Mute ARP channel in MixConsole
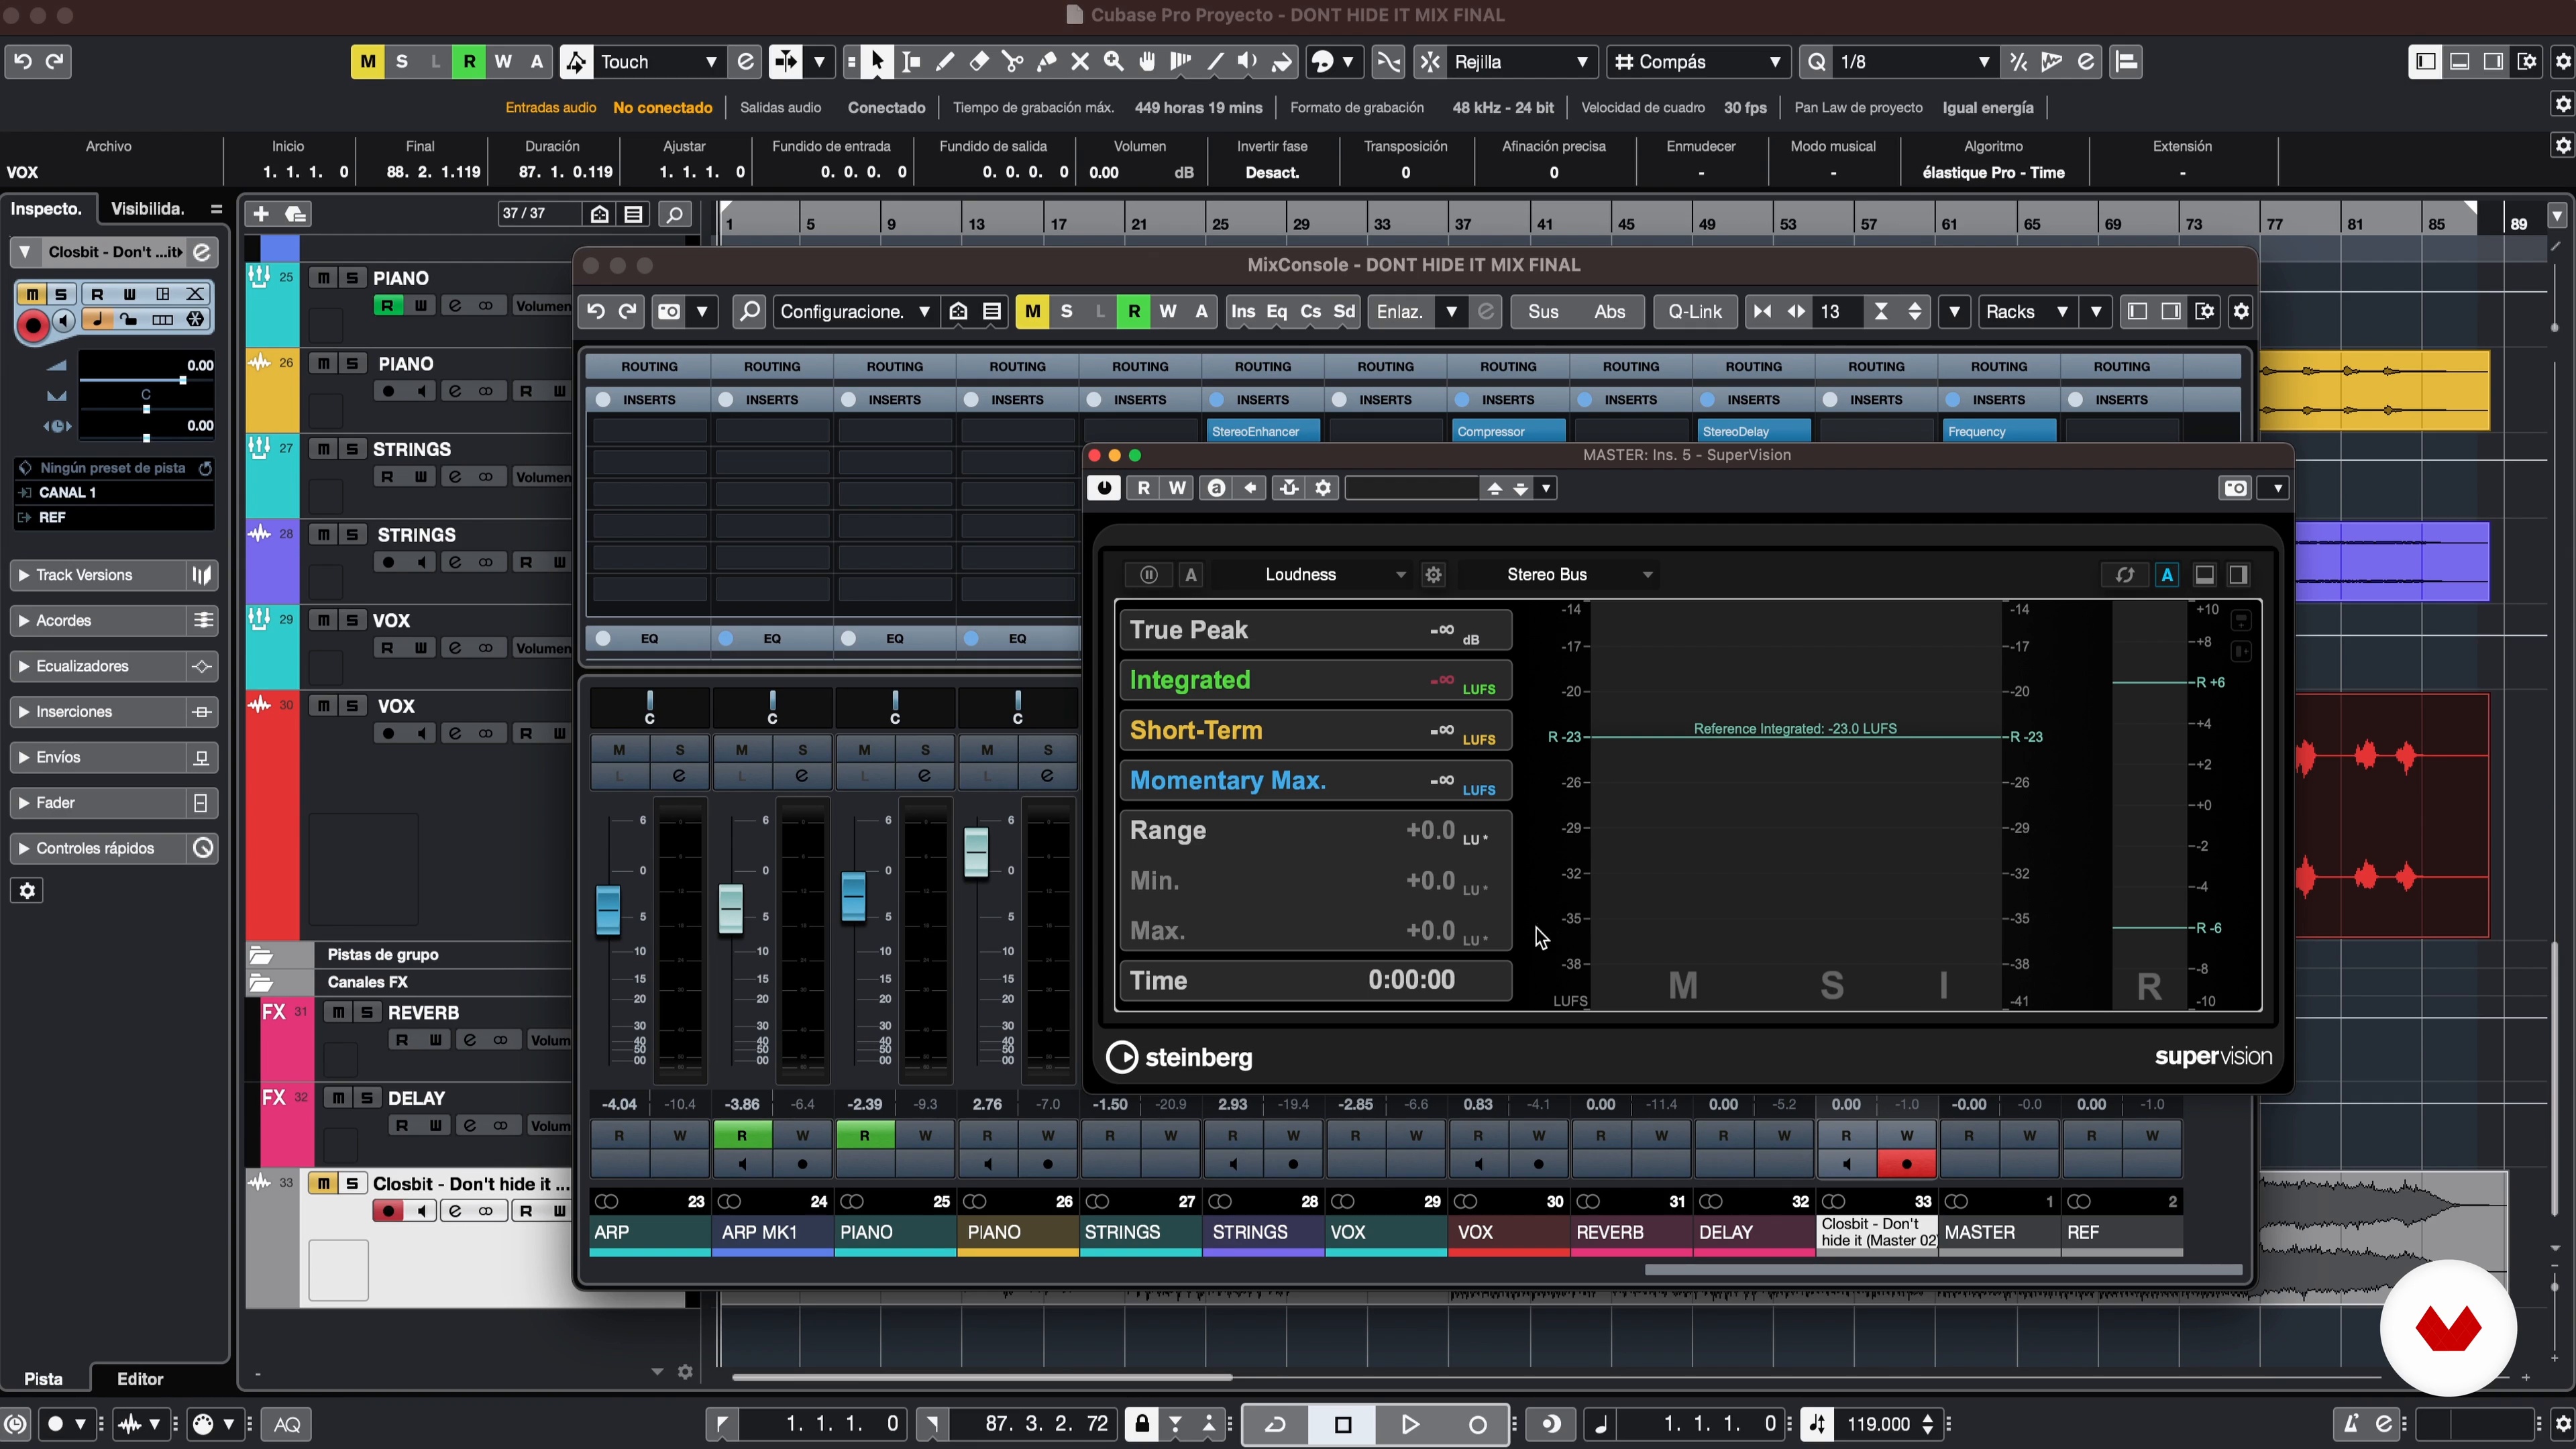This screenshot has height=1449, width=2576. pos(619,750)
